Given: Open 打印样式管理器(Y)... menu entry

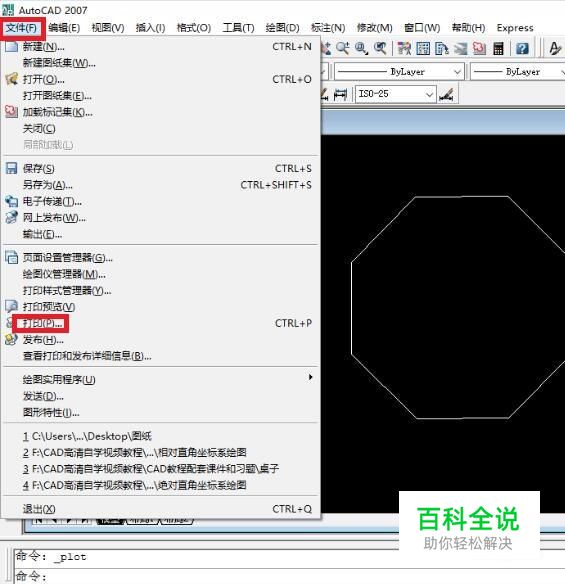Looking at the screenshot, I should (x=159, y=290).
